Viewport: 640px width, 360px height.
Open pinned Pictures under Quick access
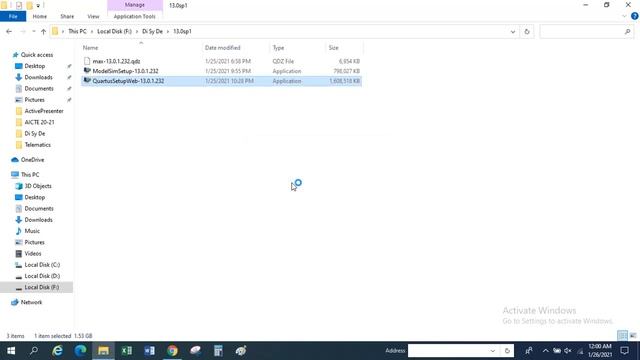34,100
